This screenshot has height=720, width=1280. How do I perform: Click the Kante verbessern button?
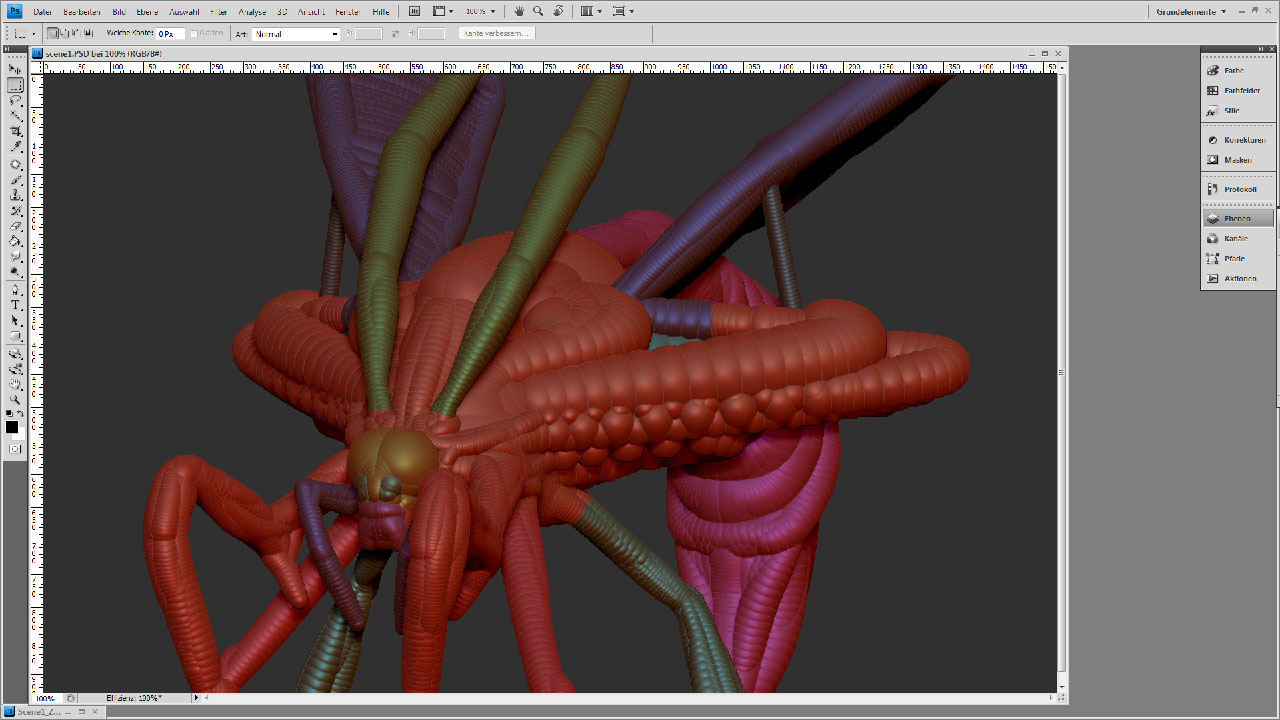(497, 33)
